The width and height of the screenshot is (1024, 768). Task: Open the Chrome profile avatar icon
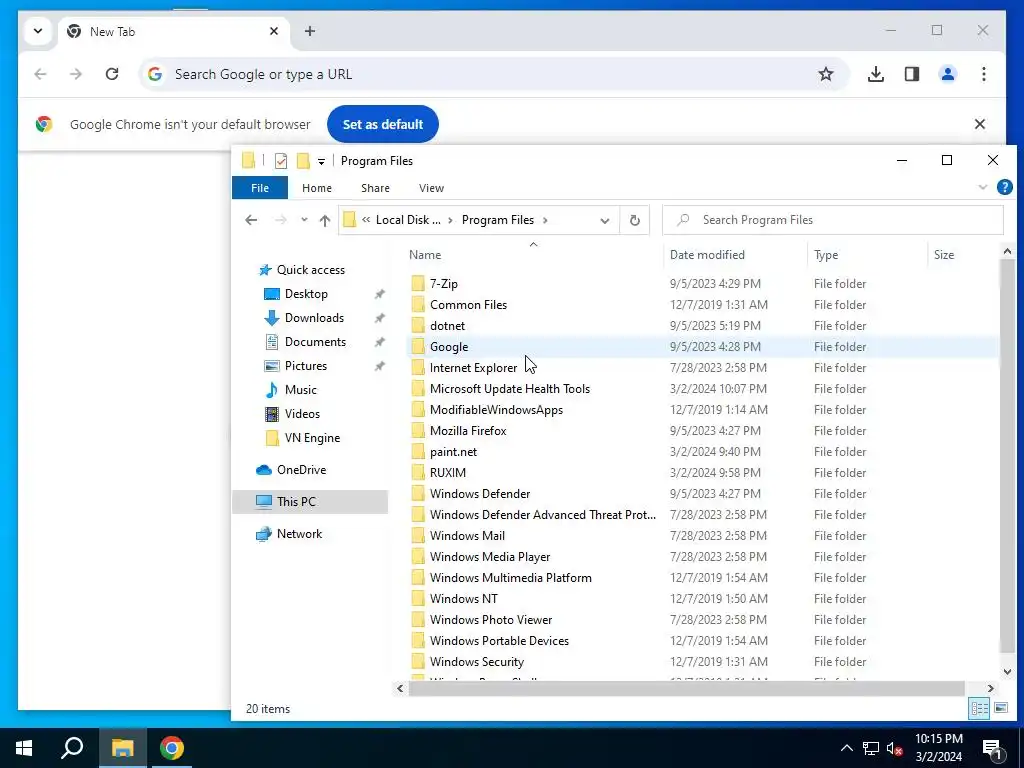(x=948, y=74)
